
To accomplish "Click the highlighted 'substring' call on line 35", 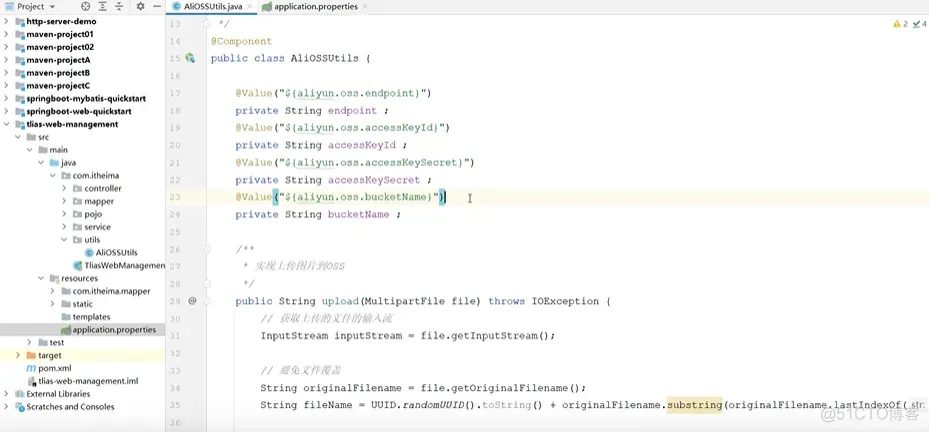I will tap(694, 405).
